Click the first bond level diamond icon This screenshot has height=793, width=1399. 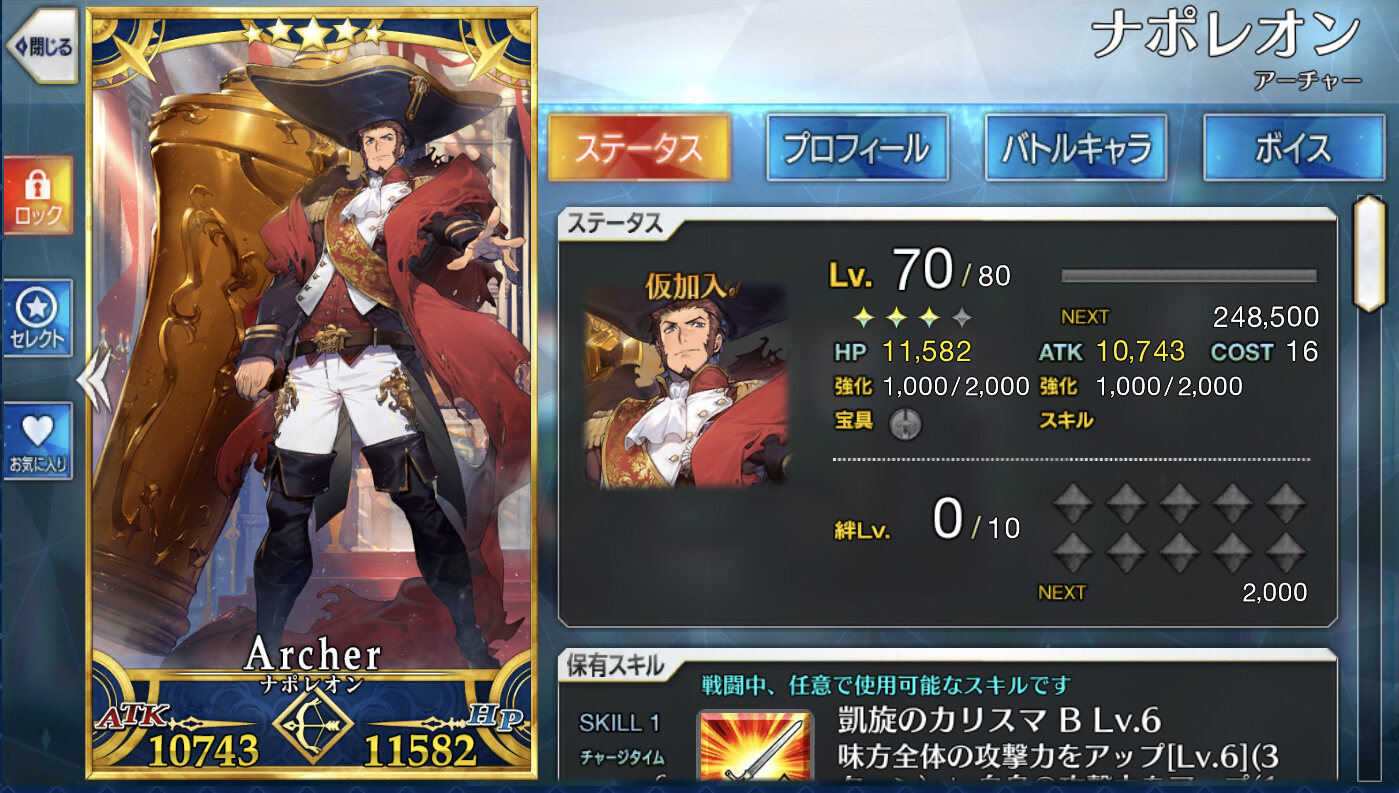[1071, 503]
